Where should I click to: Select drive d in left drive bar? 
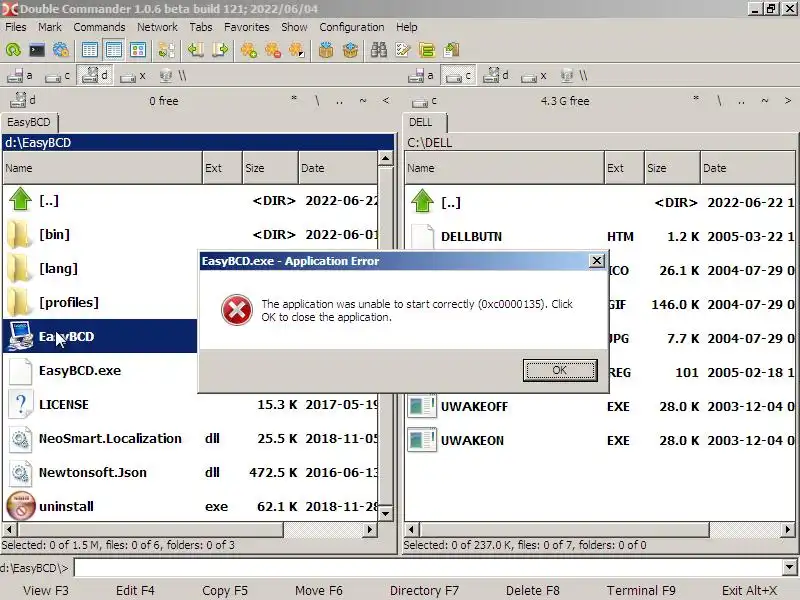tap(95, 76)
